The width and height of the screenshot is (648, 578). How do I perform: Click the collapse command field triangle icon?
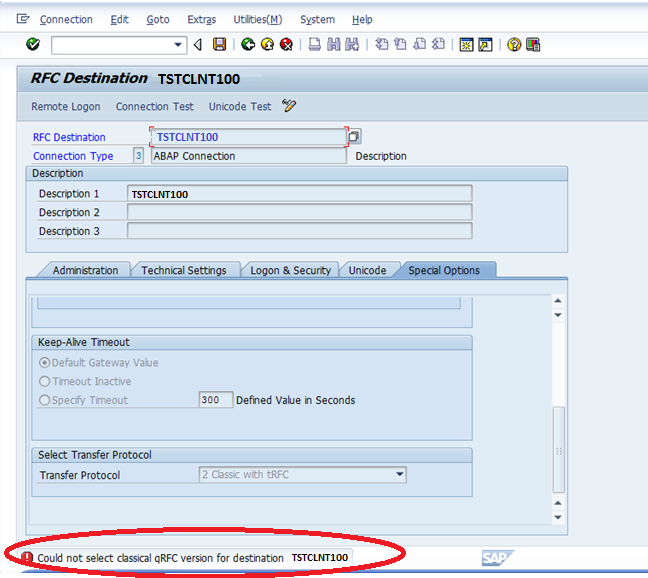click(x=198, y=44)
